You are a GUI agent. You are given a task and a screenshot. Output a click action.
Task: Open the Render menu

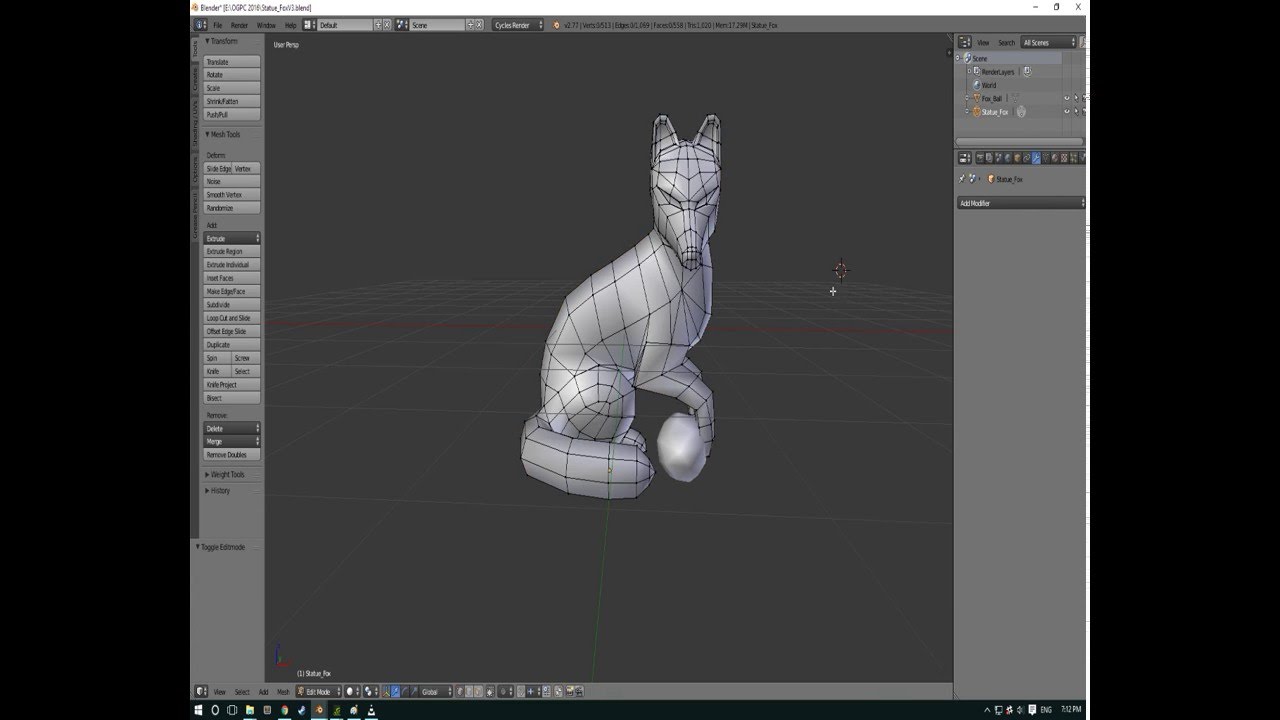click(x=239, y=25)
